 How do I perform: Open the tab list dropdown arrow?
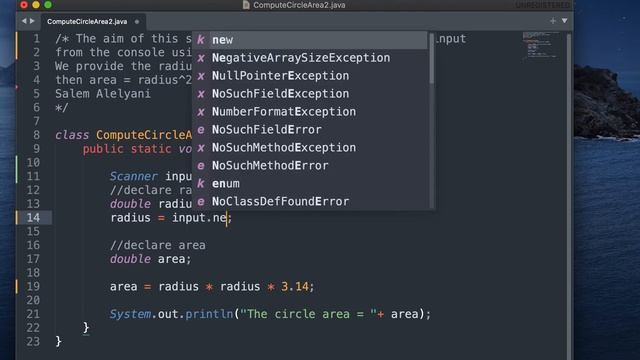pos(564,21)
